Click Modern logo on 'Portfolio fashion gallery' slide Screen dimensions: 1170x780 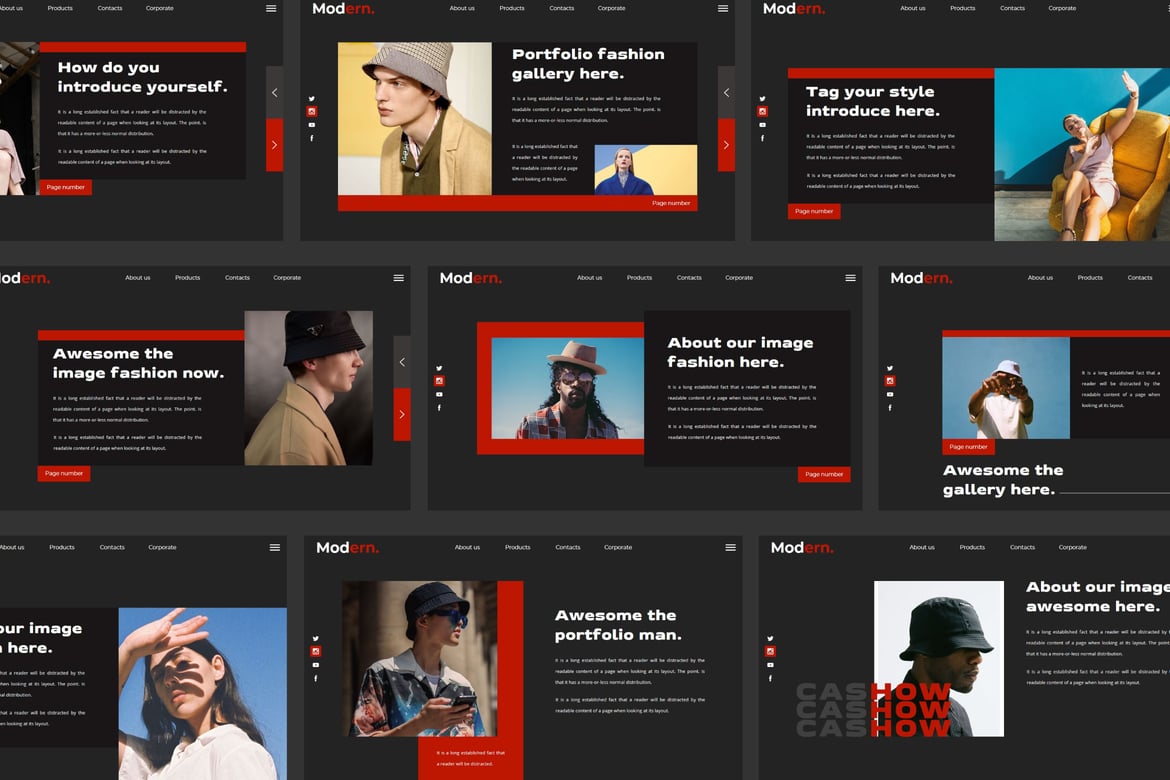click(x=343, y=9)
